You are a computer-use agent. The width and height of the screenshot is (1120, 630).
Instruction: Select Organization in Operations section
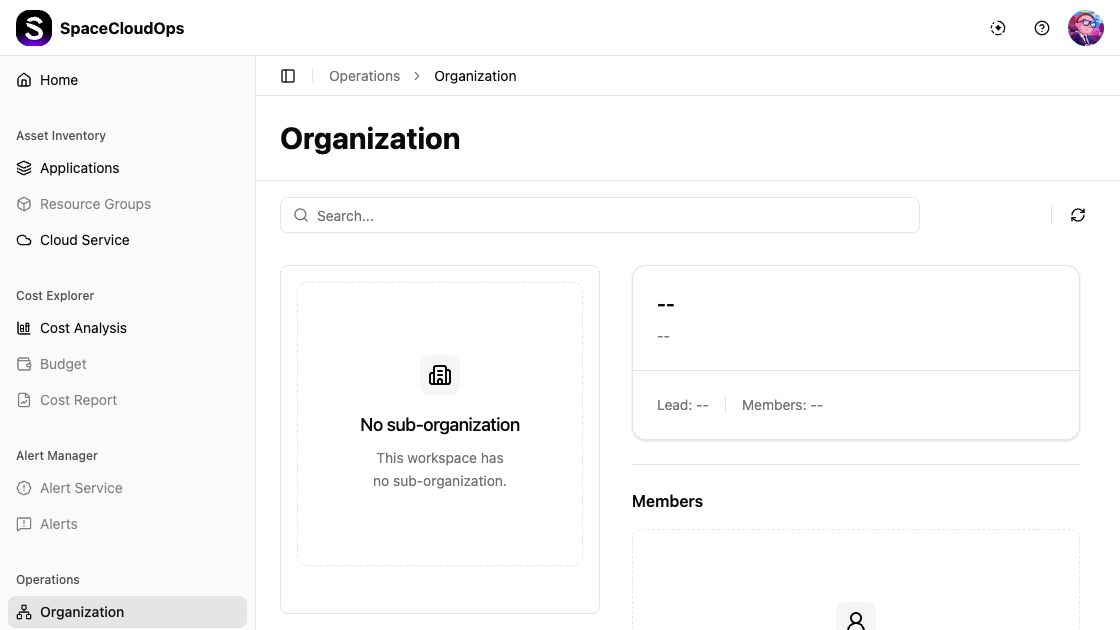point(82,612)
